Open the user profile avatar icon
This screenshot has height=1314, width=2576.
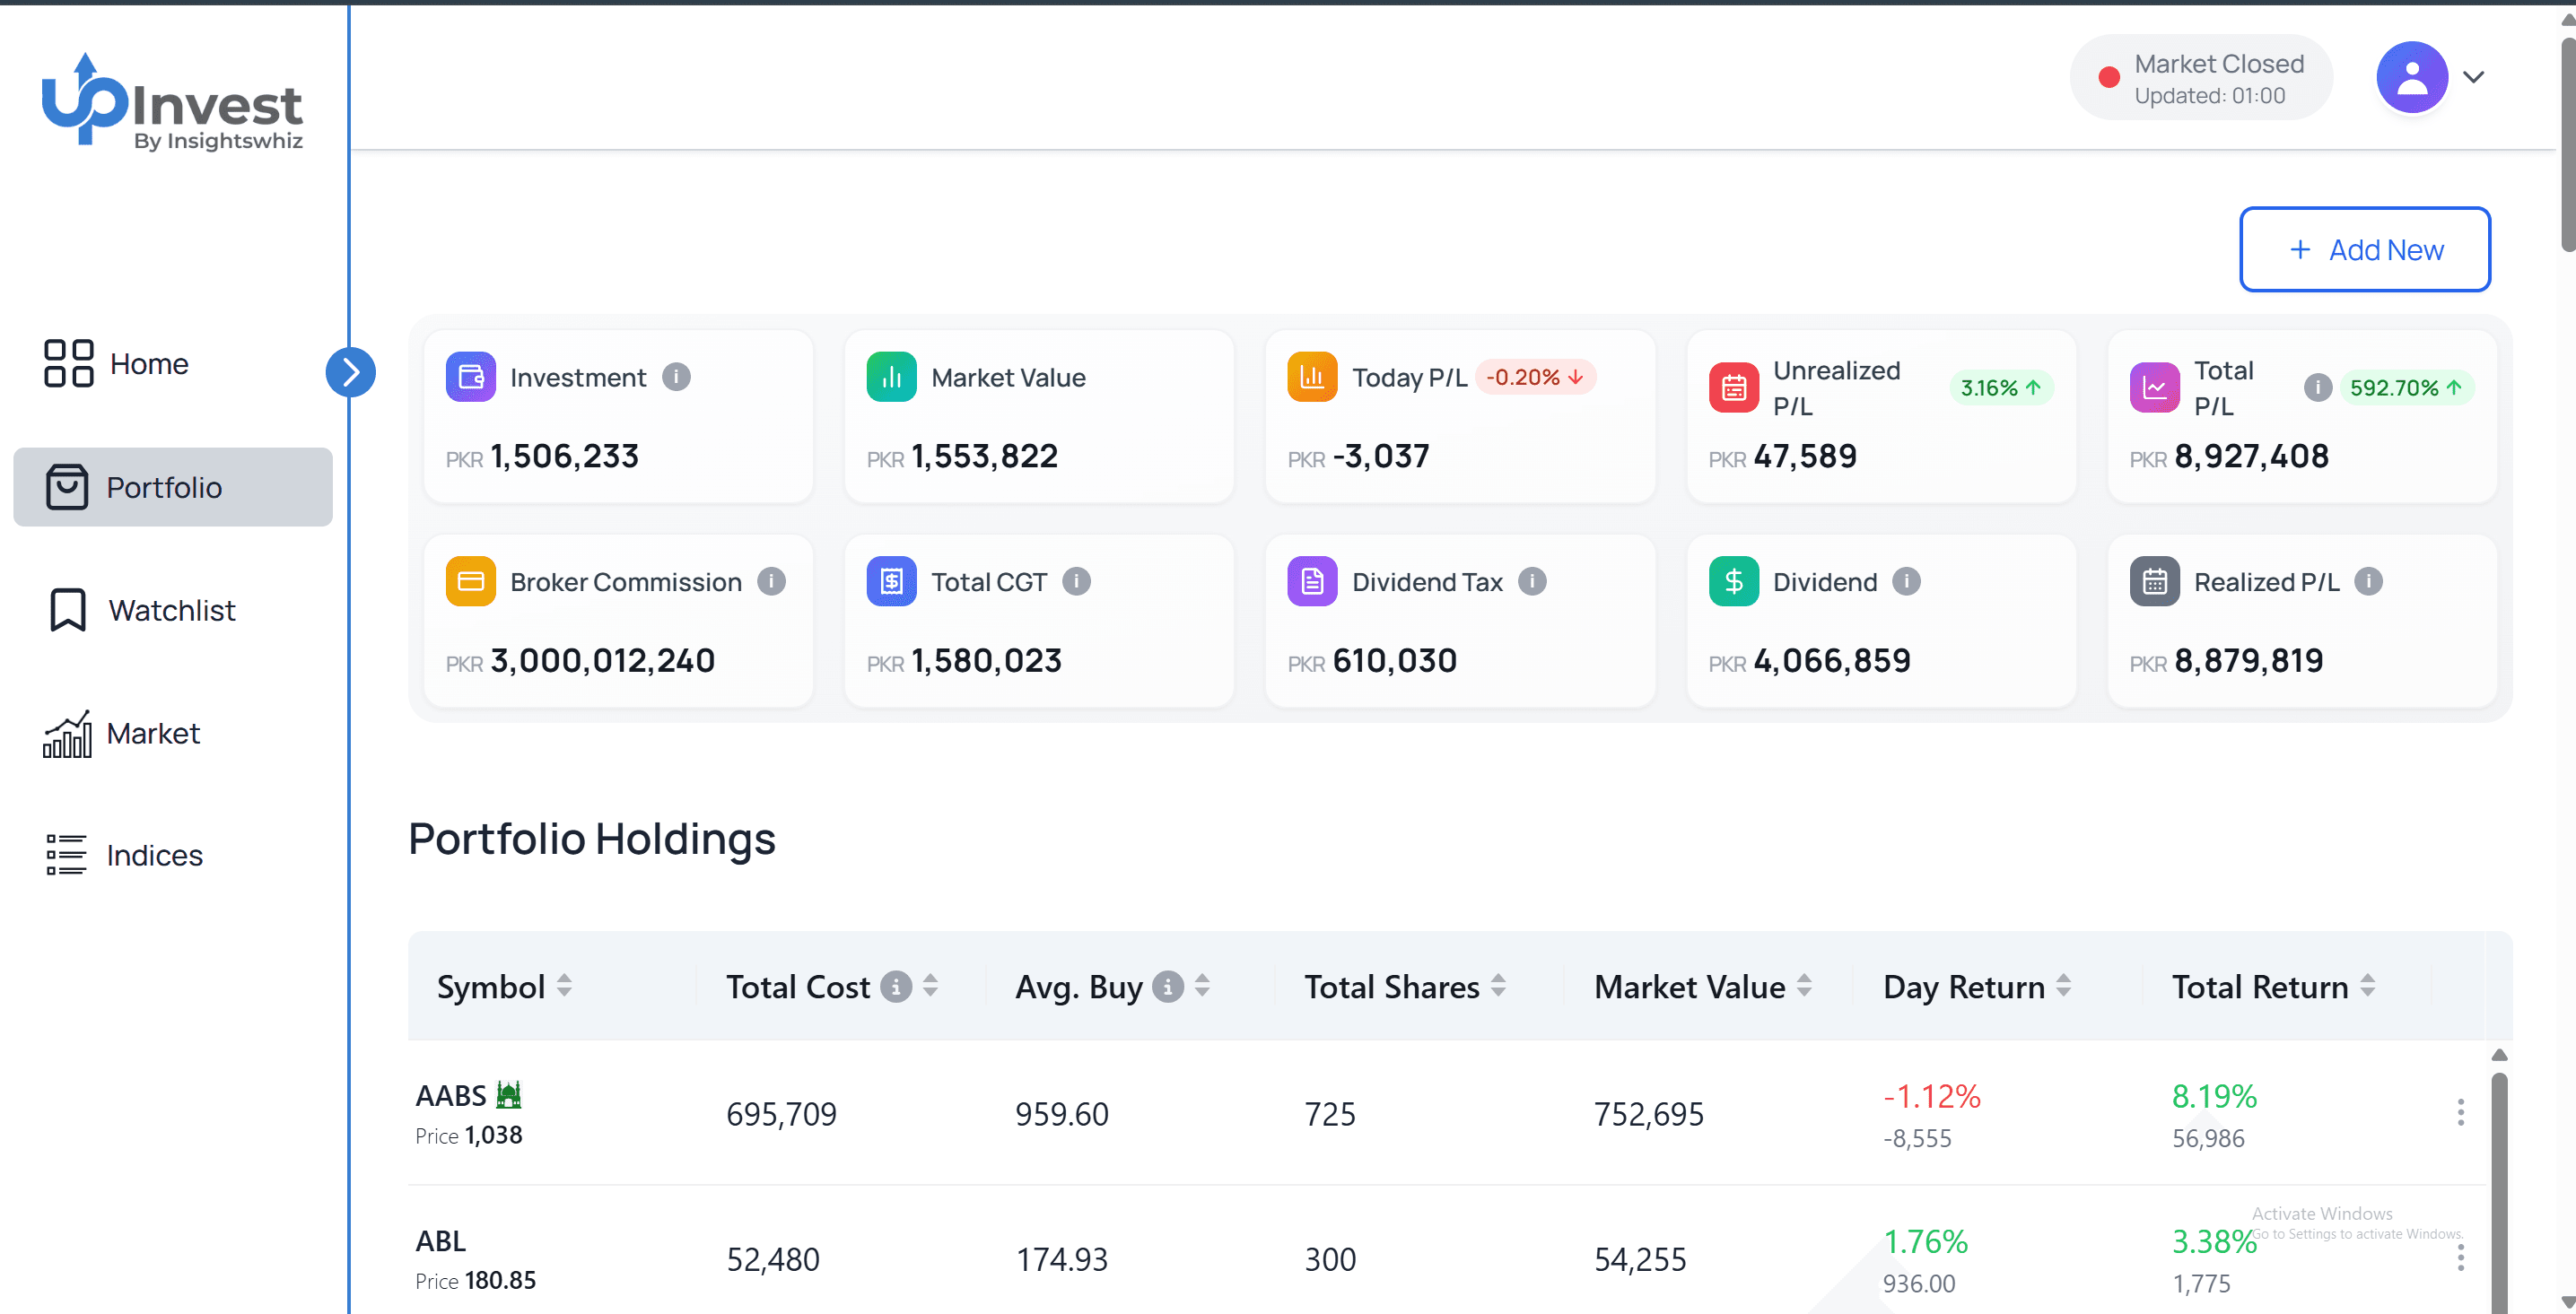click(2411, 76)
